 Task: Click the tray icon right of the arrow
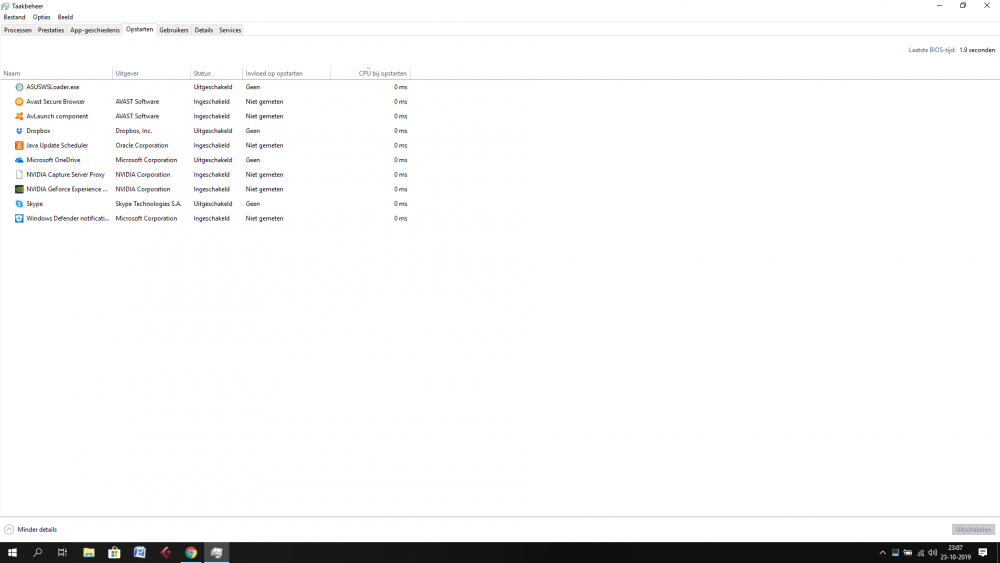[x=895, y=553]
